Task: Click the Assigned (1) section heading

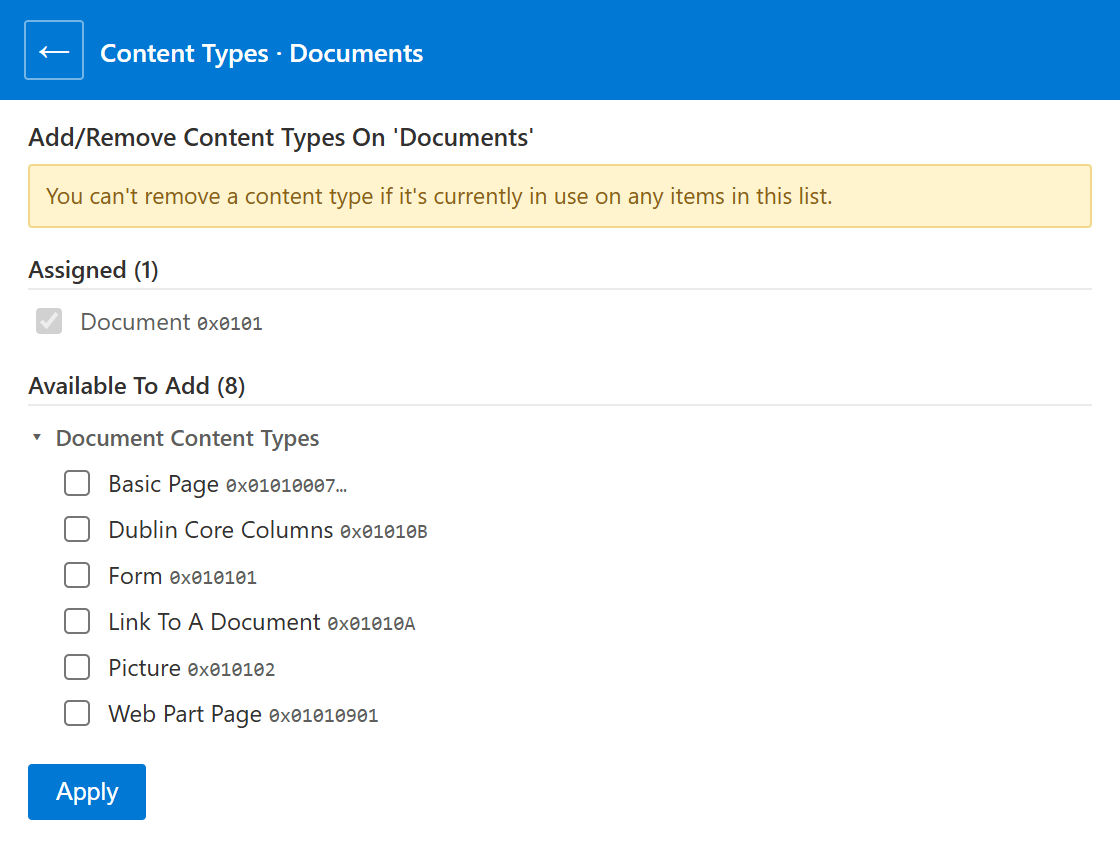Action: [x=94, y=270]
